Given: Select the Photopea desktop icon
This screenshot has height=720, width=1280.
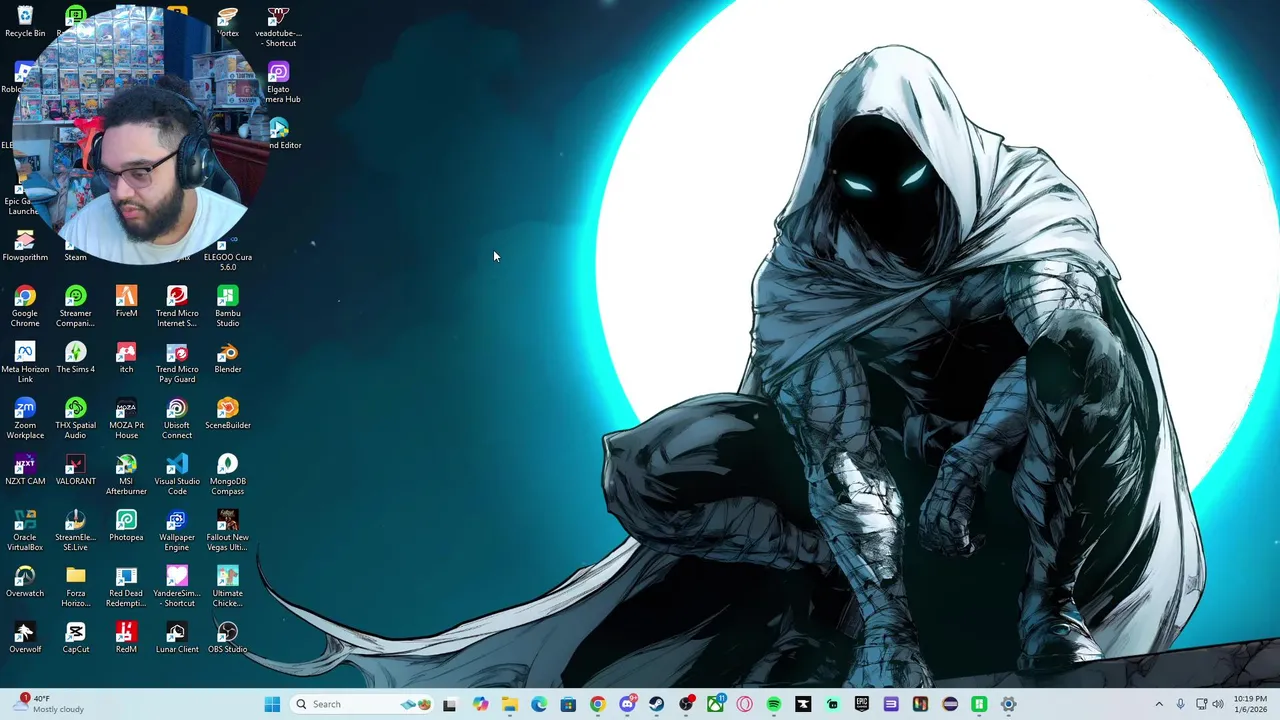Looking at the screenshot, I should click(126, 525).
